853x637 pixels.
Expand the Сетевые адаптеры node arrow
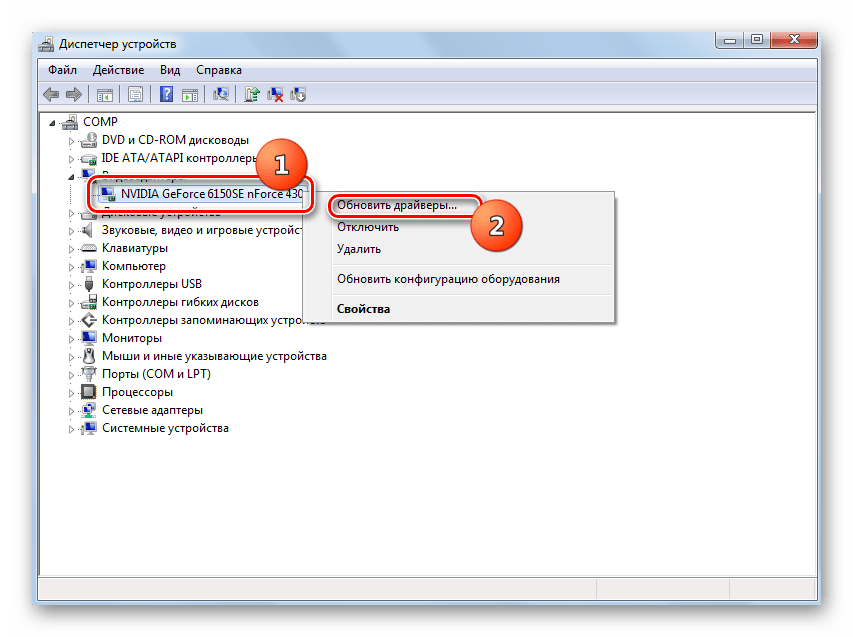[x=71, y=411]
